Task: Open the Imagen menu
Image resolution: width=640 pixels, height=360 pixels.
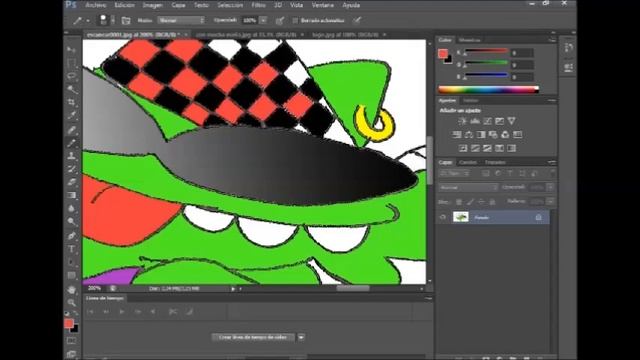Action: tap(153, 5)
